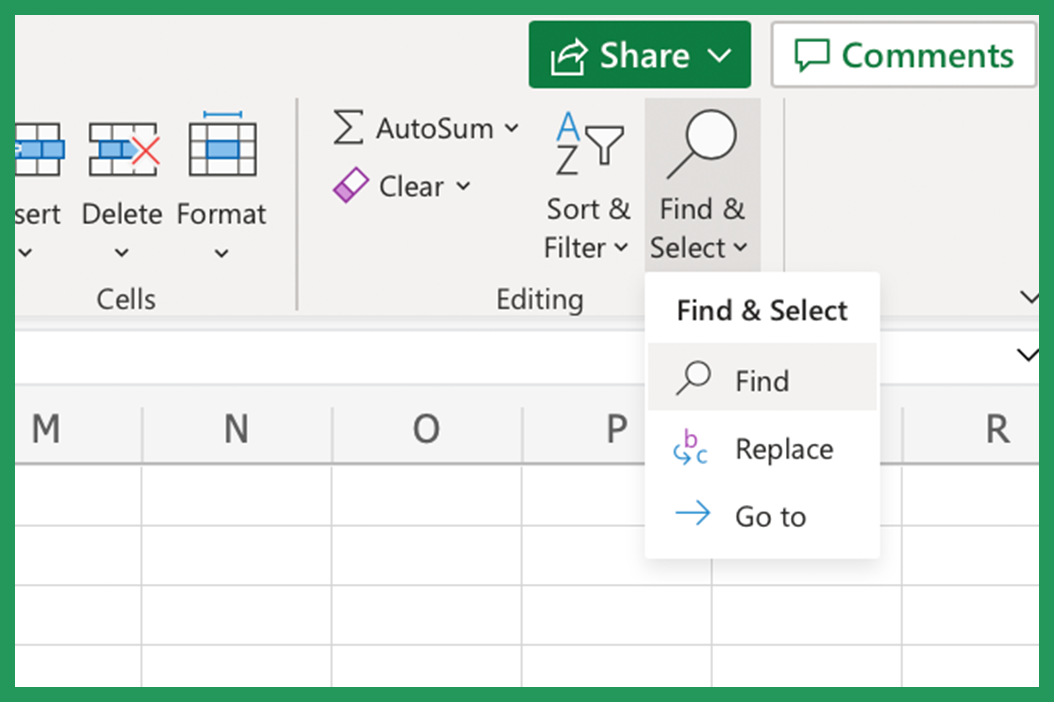Open the Comments pane
This screenshot has height=702, width=1054.
pos(903,54)
